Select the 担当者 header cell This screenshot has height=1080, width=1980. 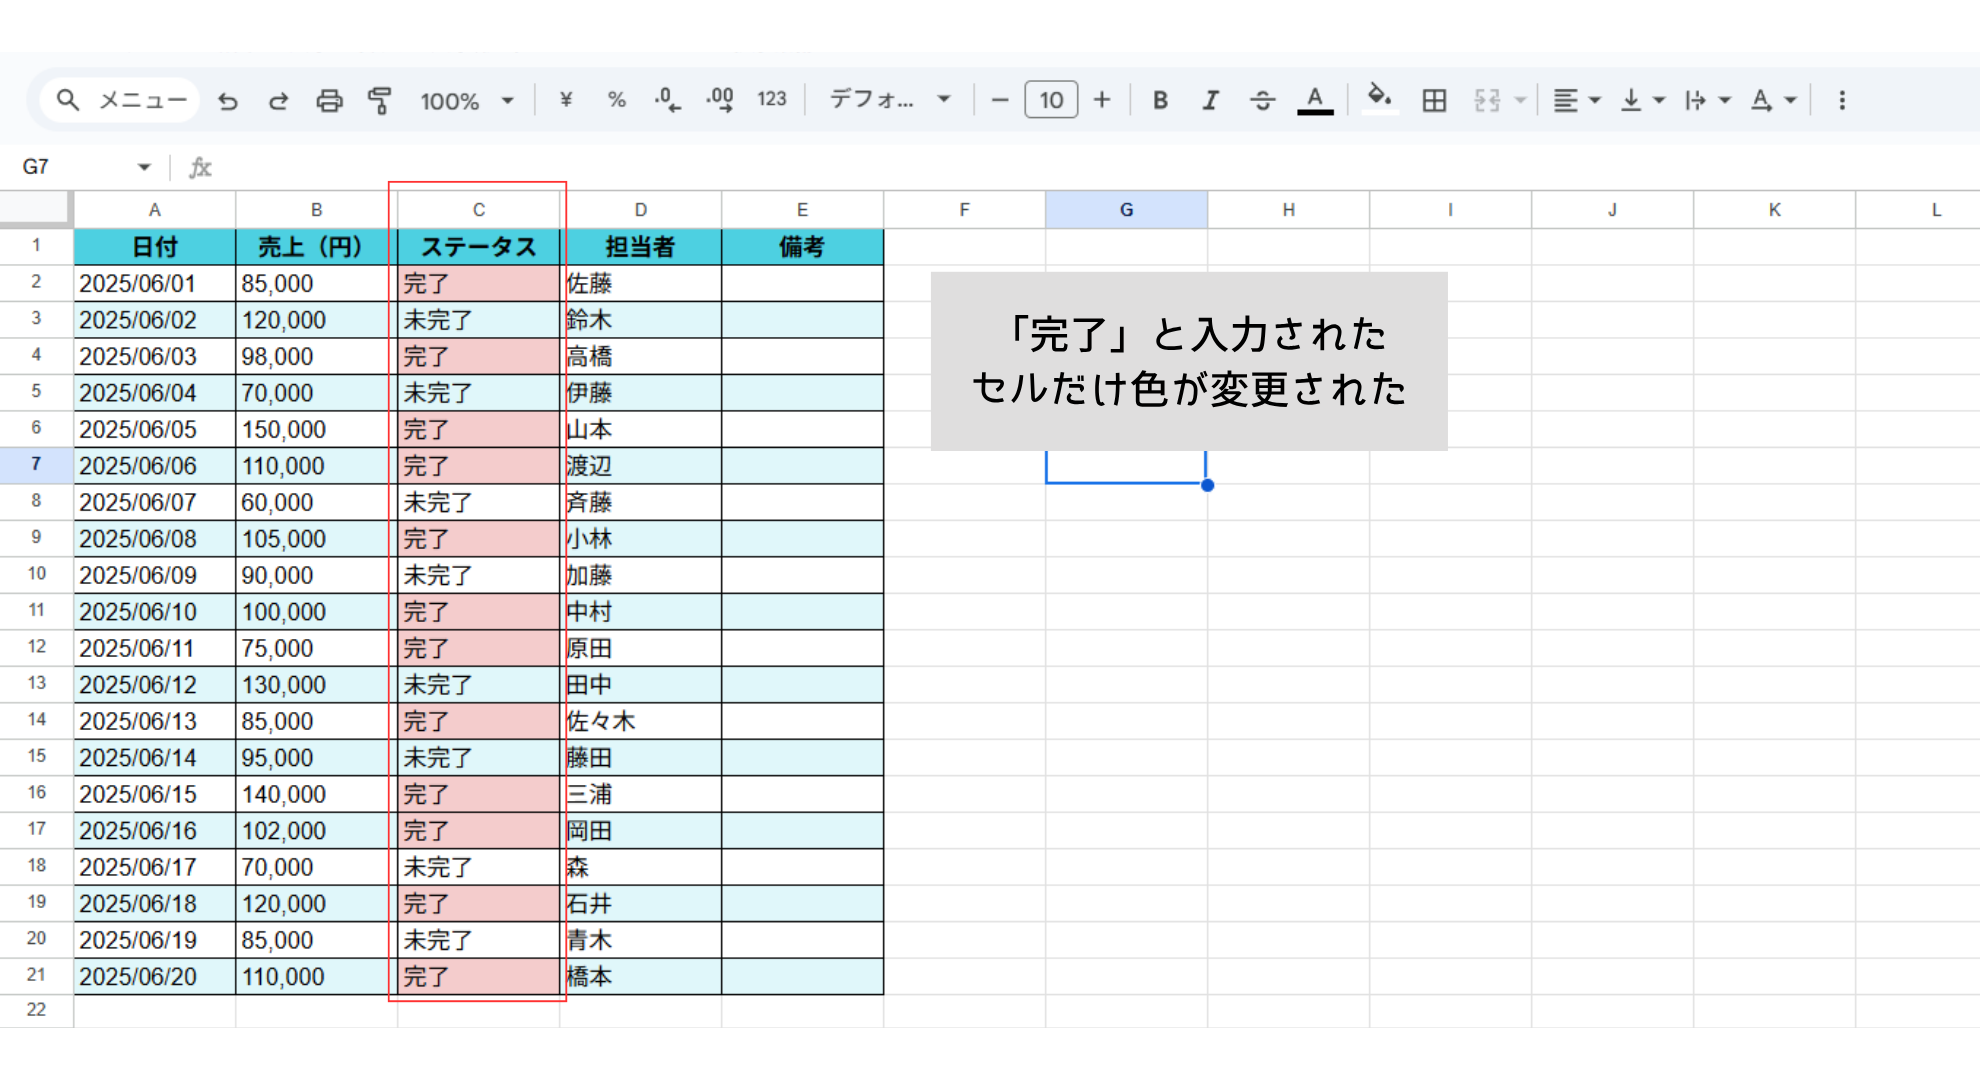point(641,247)
